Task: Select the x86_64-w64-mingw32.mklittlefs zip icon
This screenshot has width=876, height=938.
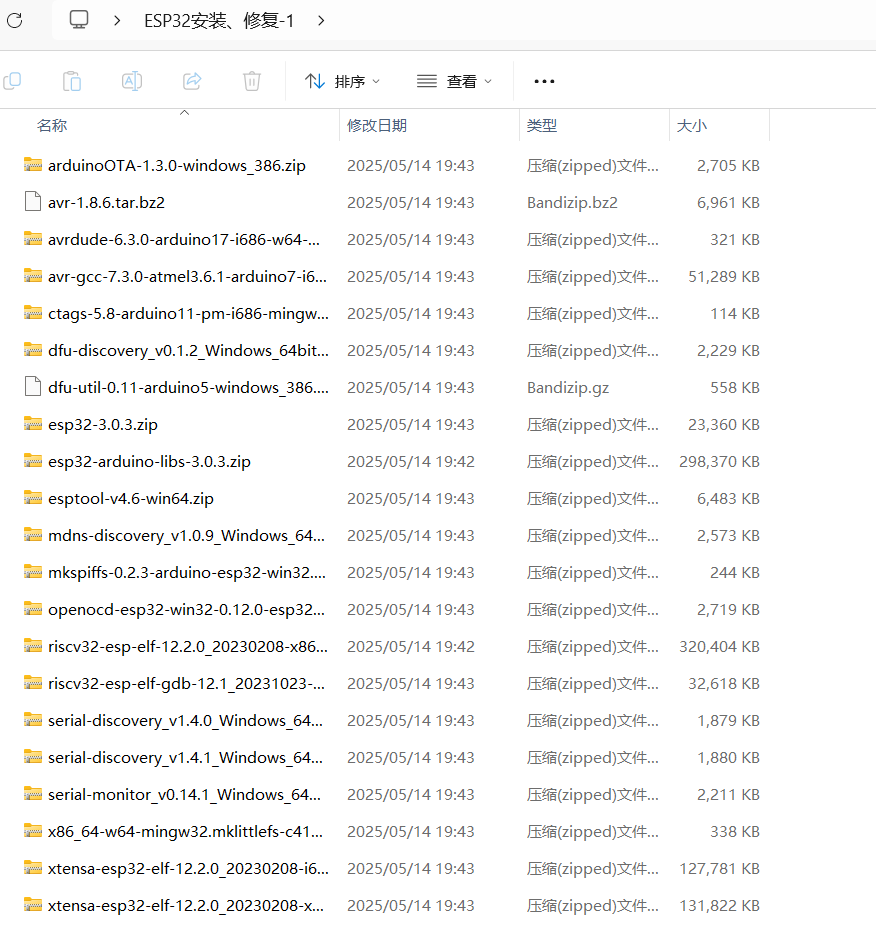Action: tap(33, 831)
